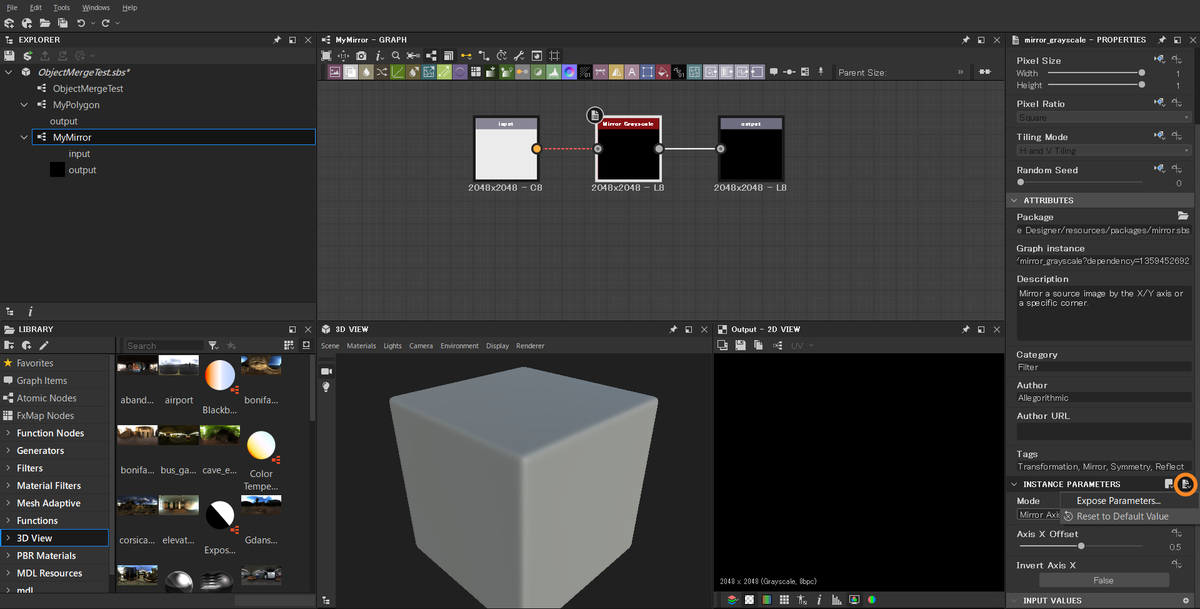
Task: Collapse the MyPolygon graph tree item
Action: (x=25, y=104)
